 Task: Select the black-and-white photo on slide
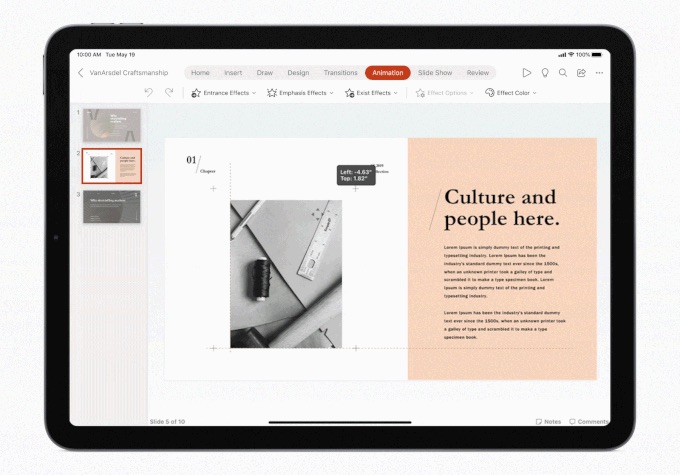pos(286,273)
